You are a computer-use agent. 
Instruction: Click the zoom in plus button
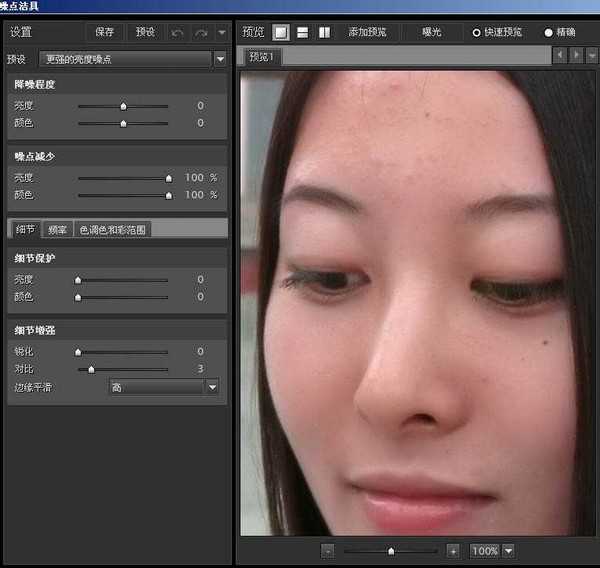(453, 551)
